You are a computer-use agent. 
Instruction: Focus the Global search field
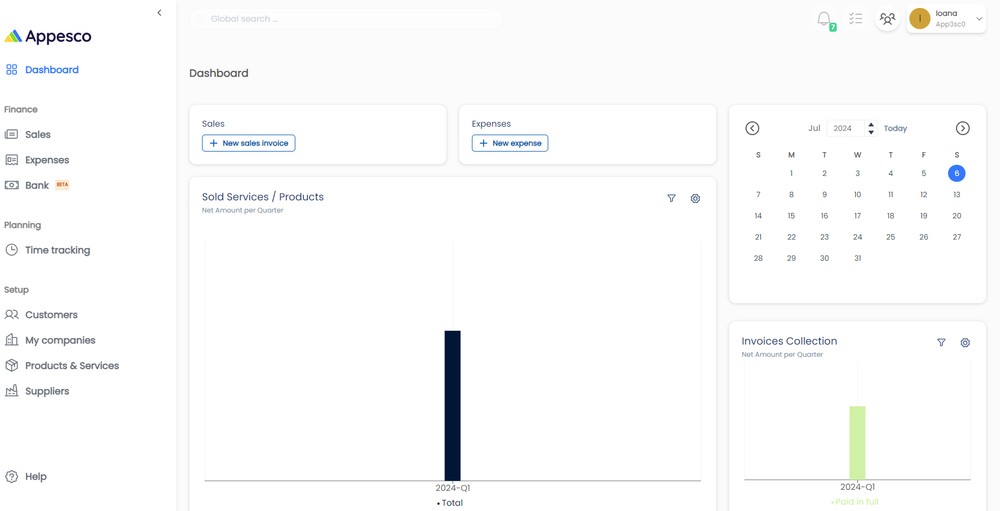click(x=346, y=19)
